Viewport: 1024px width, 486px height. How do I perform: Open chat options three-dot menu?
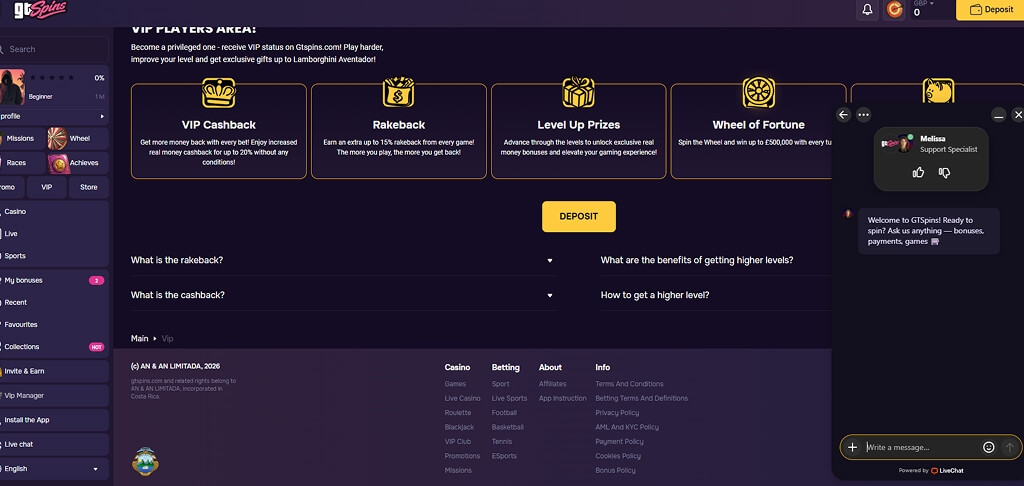pos(863,115)
